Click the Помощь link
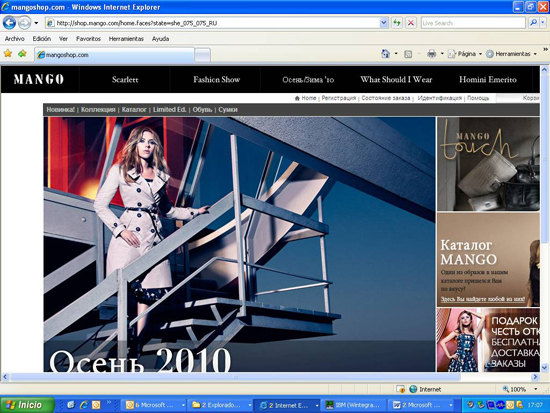The image size is (550, 413). tap(478, 98)
